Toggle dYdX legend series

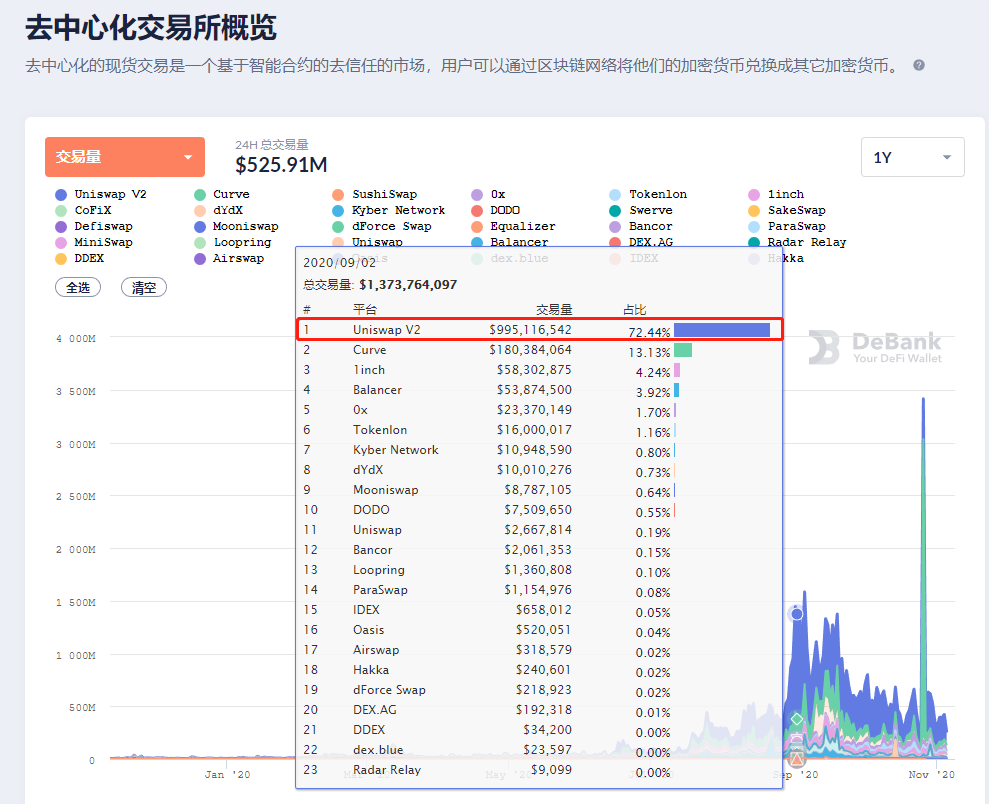[218, 210]
